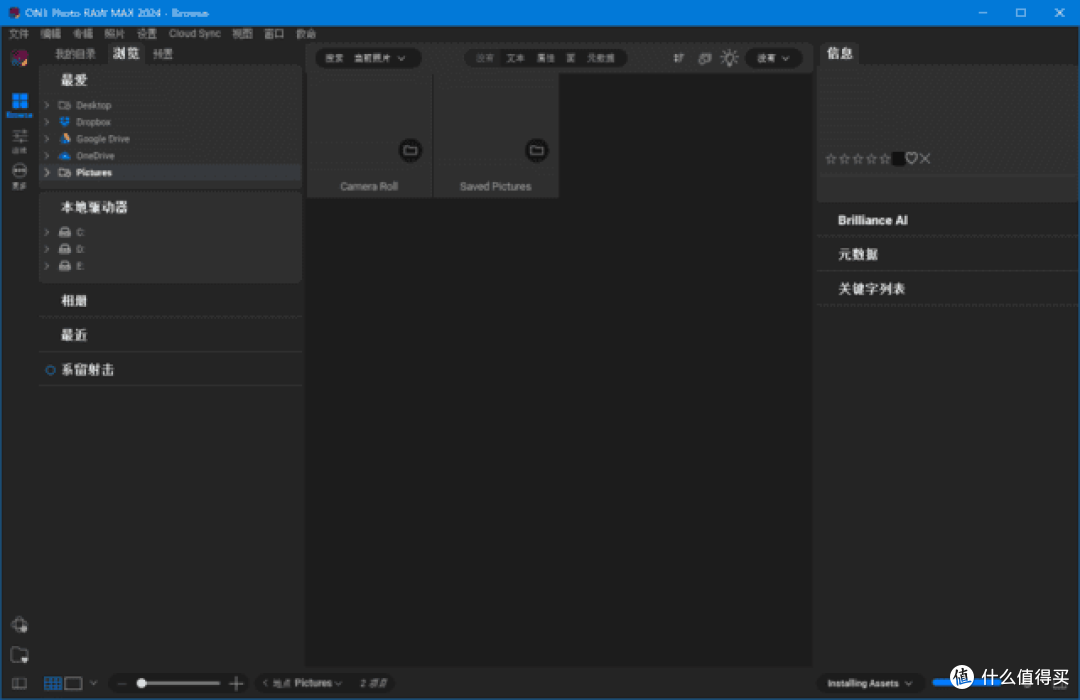The width and height of the screenshot is (1080, 700).
Task: Open the 文件 menu
Action: [x=19, y=34]
